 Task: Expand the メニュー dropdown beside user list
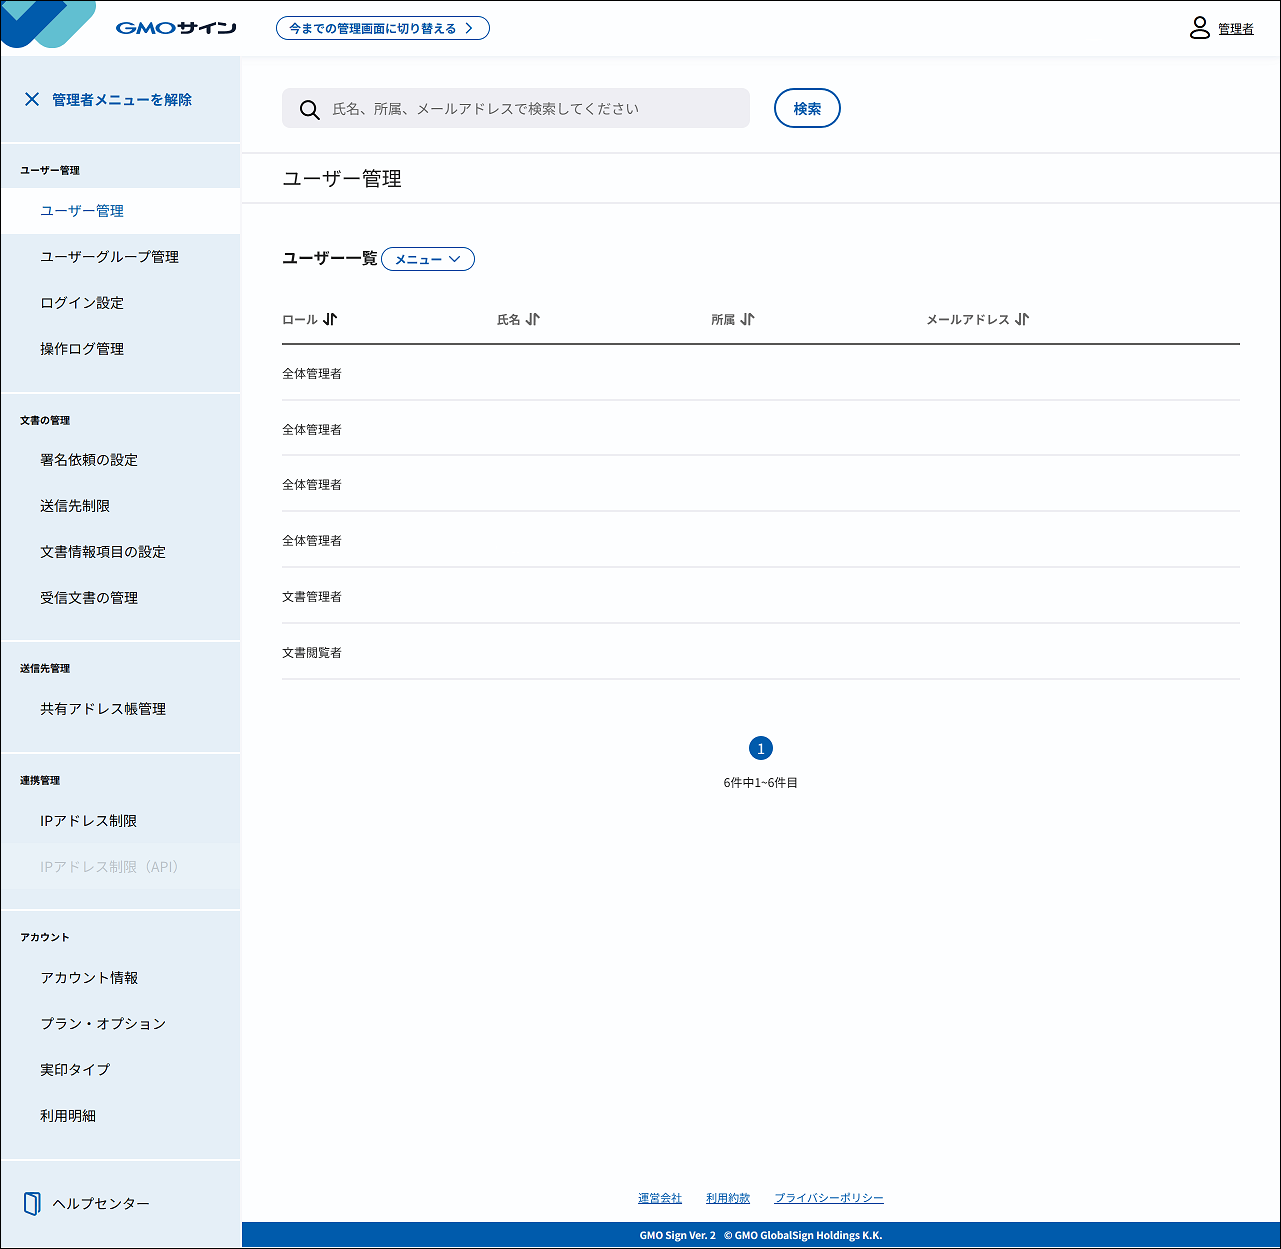[428, 259]
